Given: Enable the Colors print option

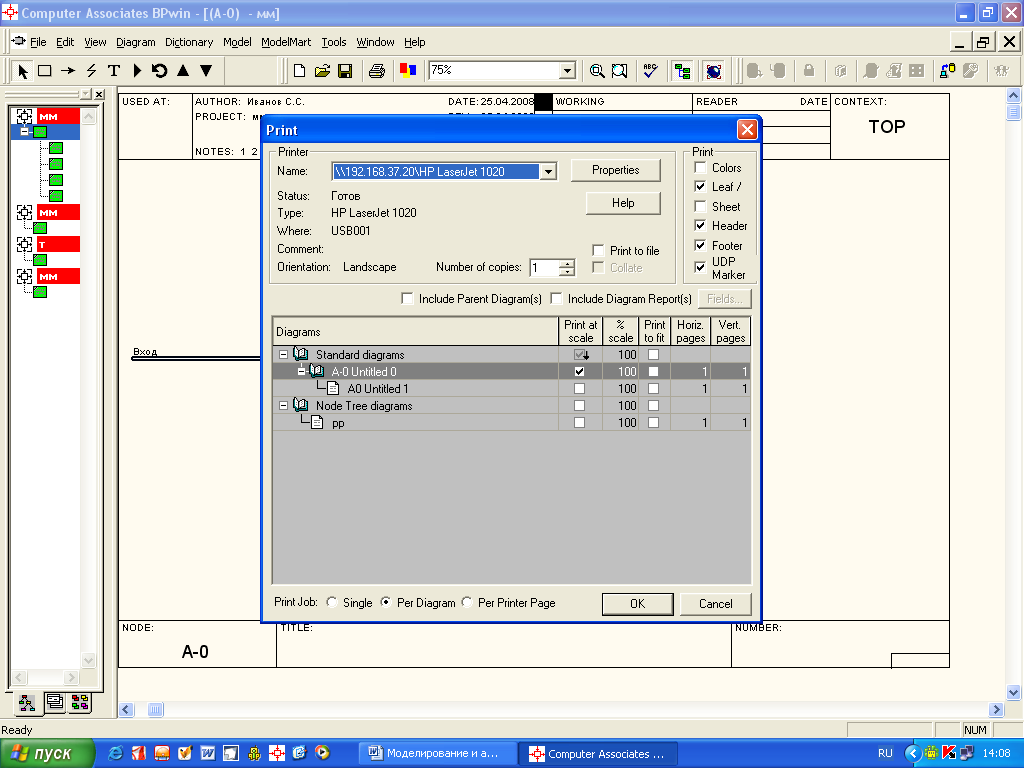Looking at the screenshot, I should tap(700, 168).
